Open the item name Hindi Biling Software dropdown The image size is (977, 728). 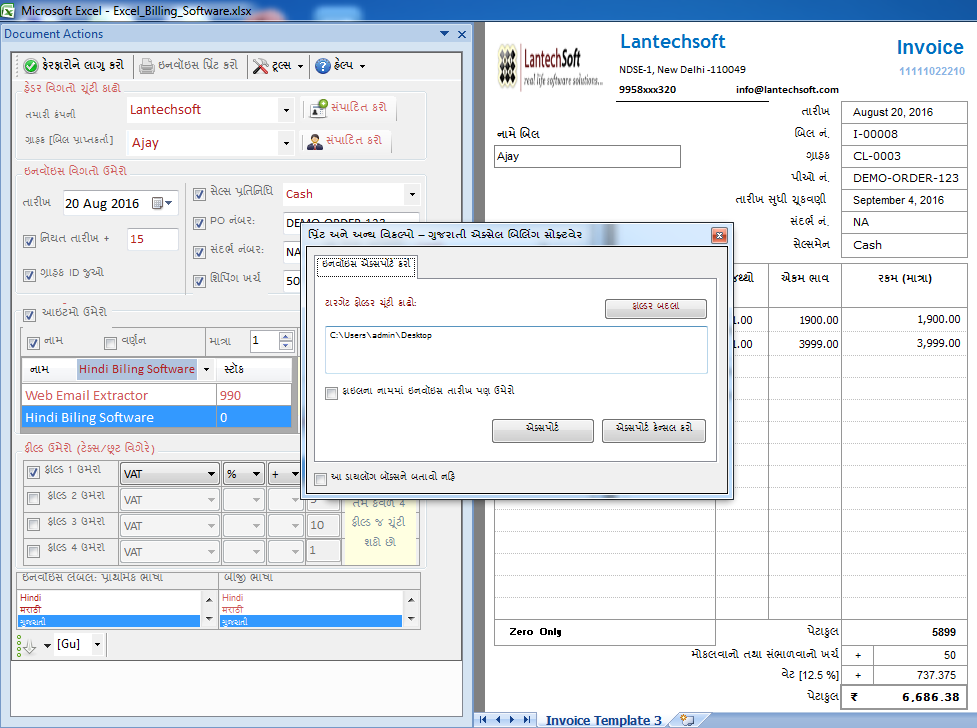(x=206, y=369)
